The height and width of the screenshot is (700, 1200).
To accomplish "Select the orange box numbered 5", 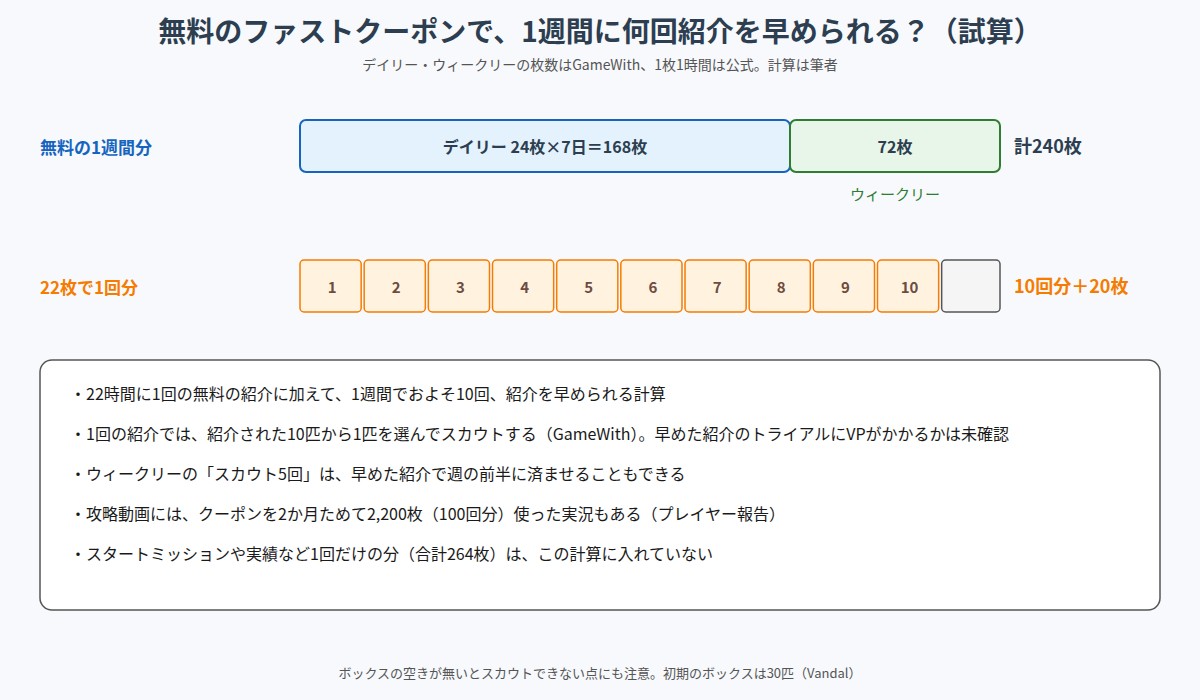I will coord(588,286).
